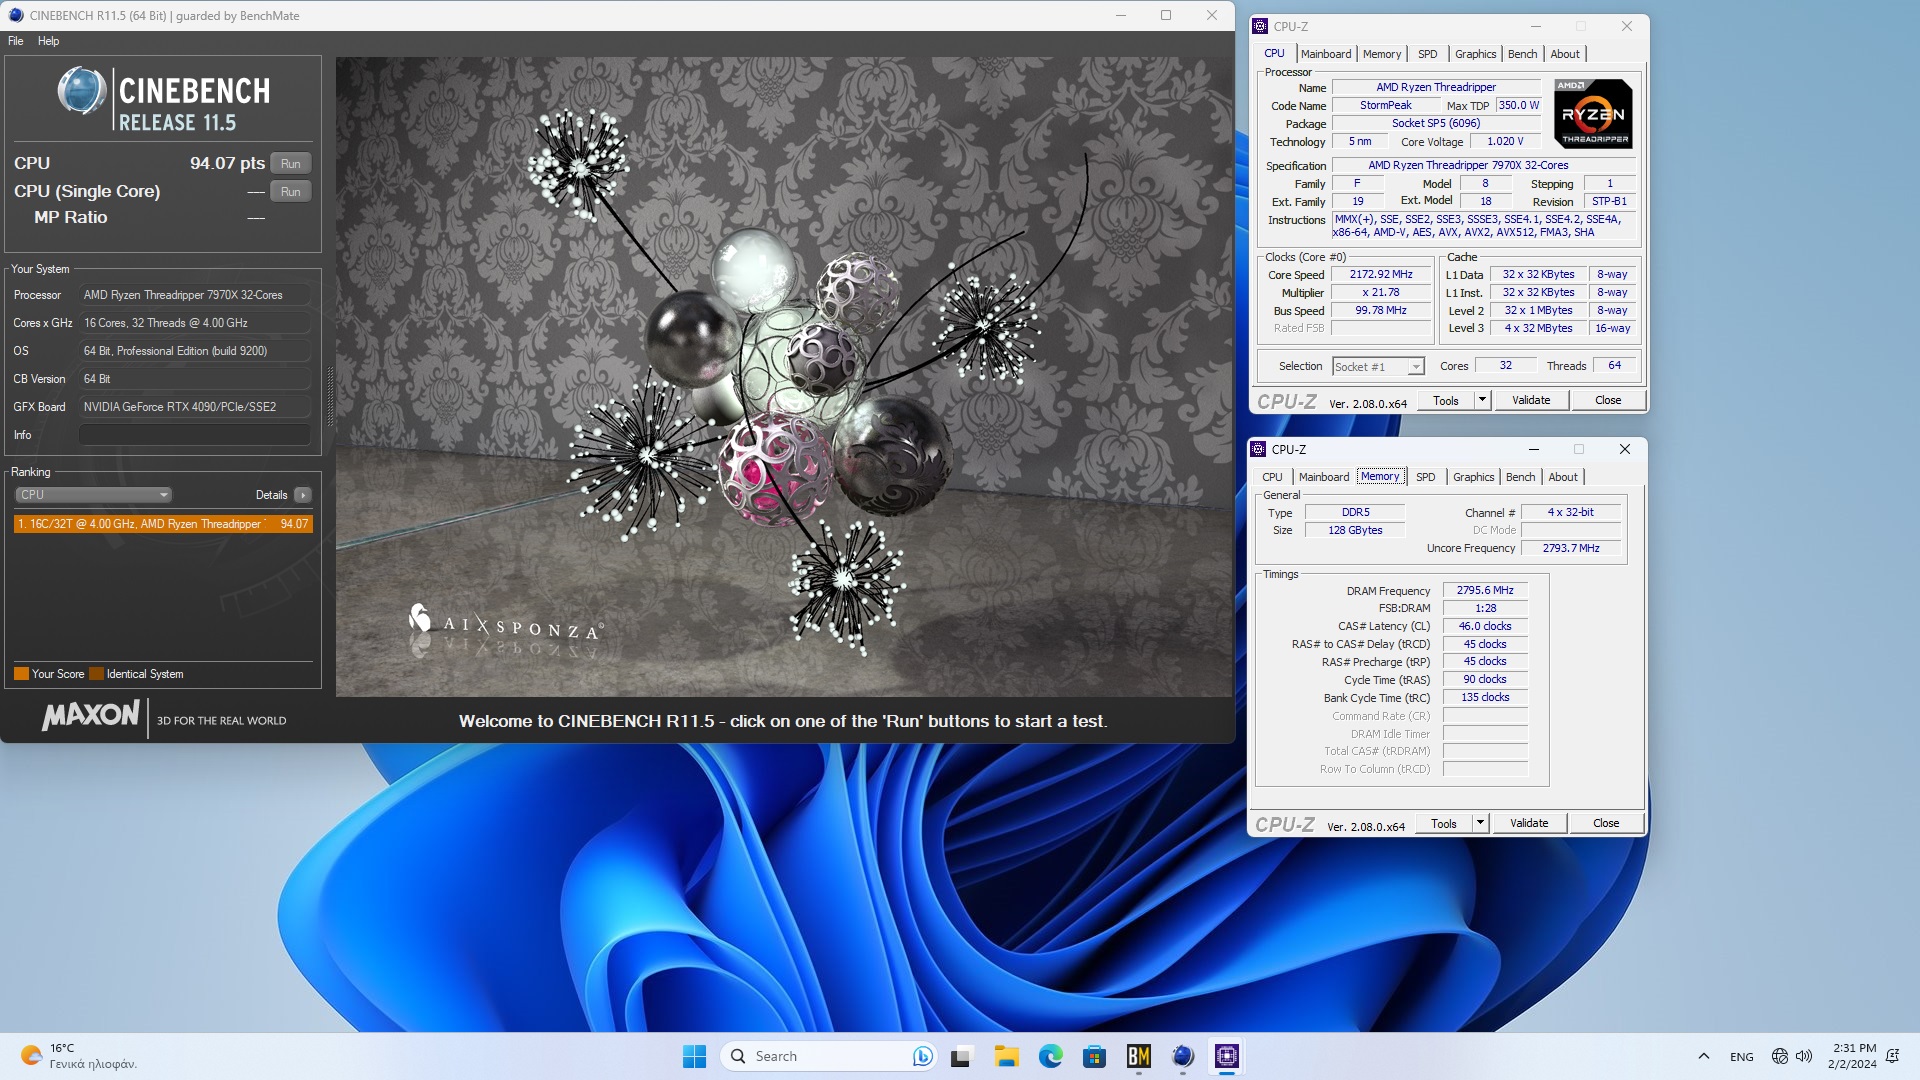
Task: Click the Bing icon in search box
Action: tap(922, 1056)
